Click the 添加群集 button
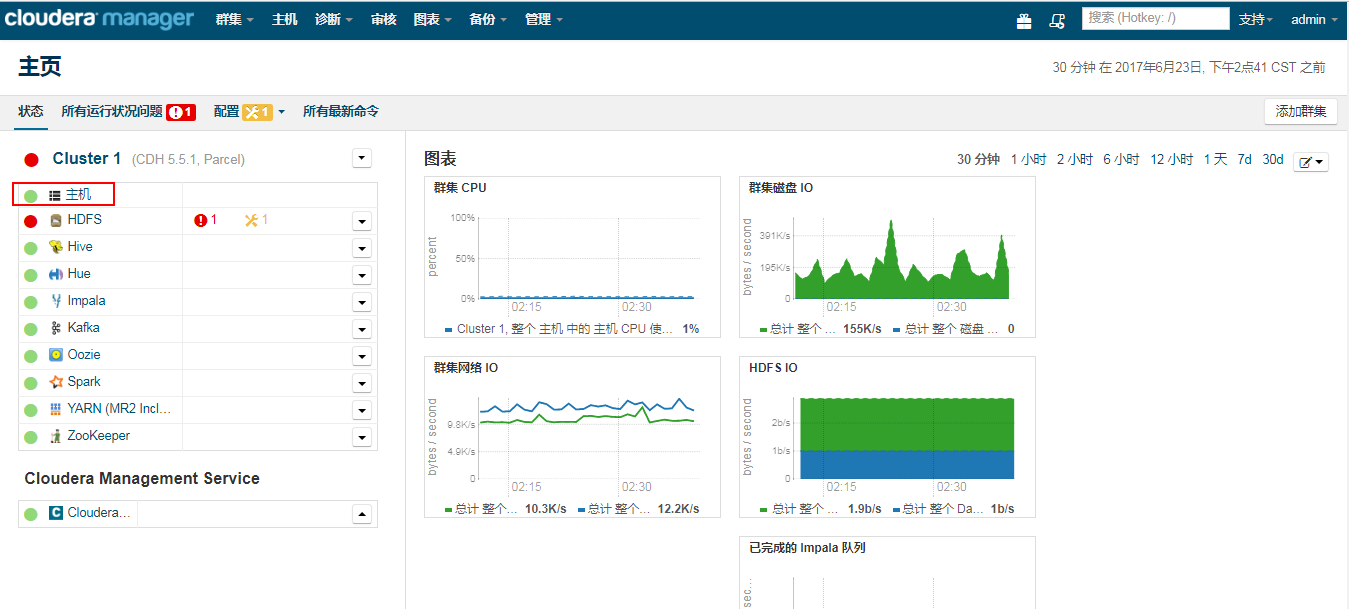 [x=1301, y=112]
